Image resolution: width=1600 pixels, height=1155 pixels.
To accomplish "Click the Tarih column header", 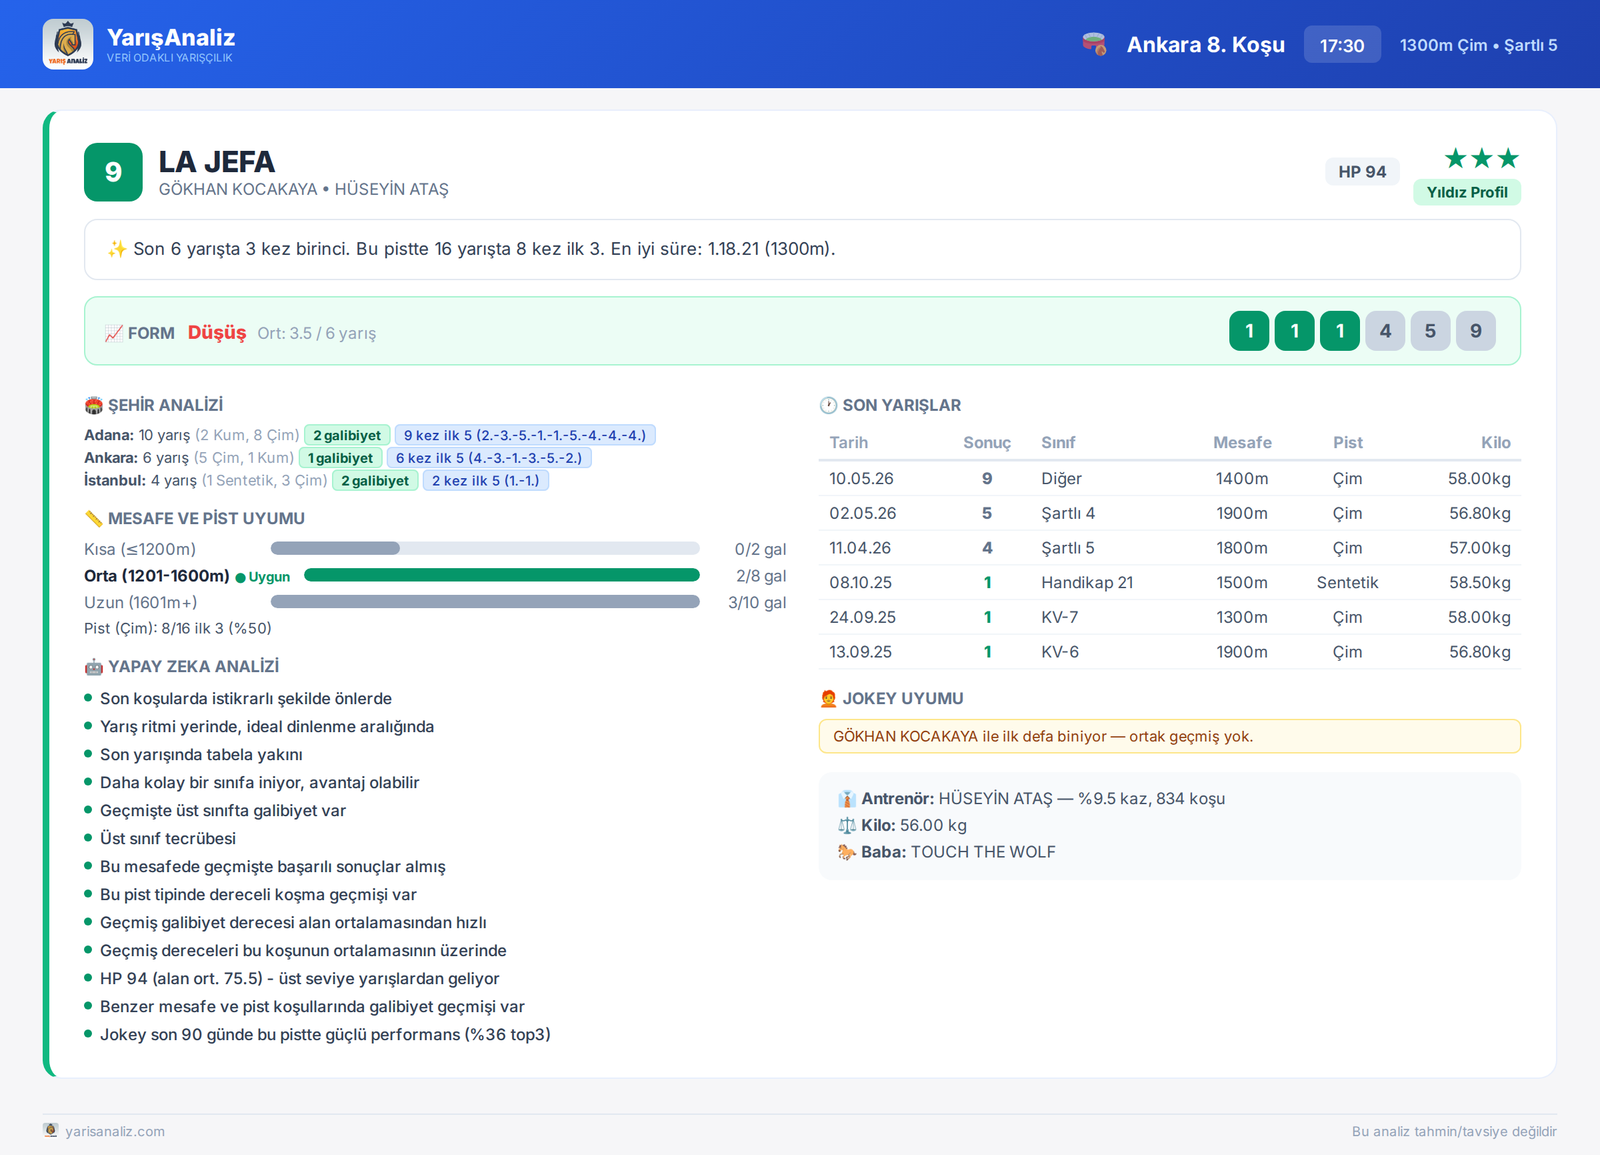I will click(x=849, y=443).
